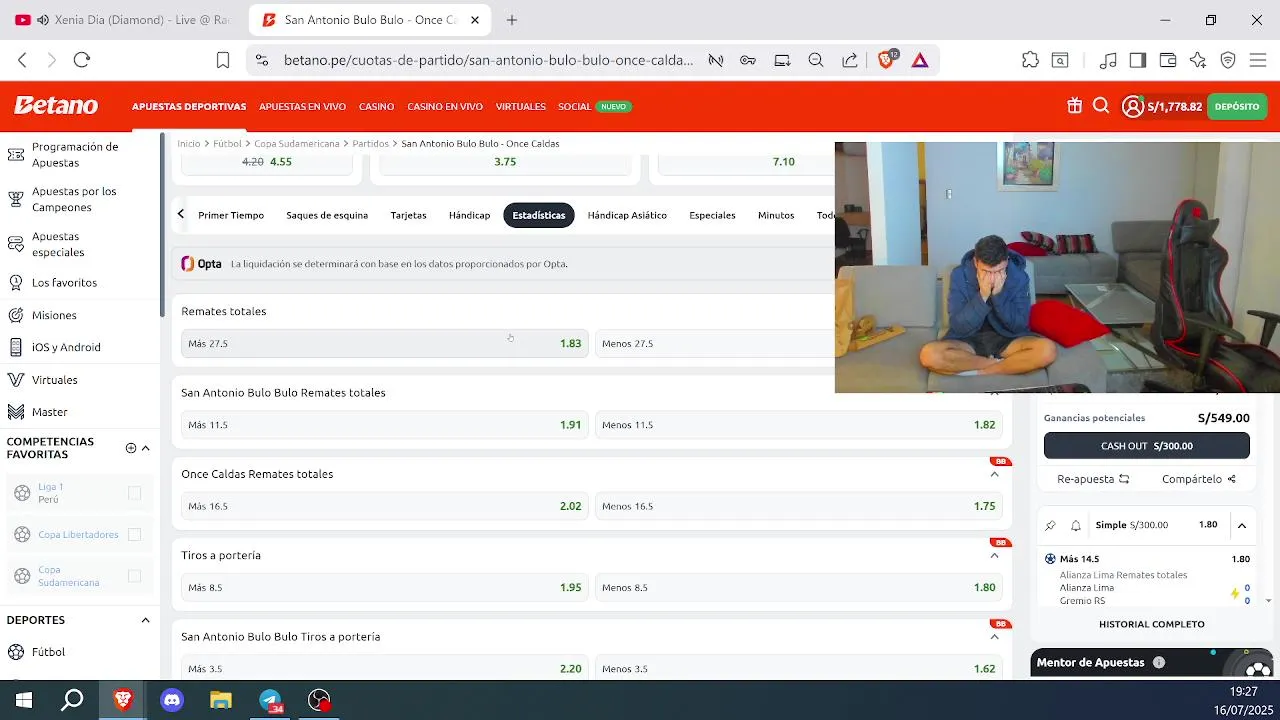This screenshot has height=720, width=1280.
Task: Collapse Tiros a portería market
Action: point(994,555)
